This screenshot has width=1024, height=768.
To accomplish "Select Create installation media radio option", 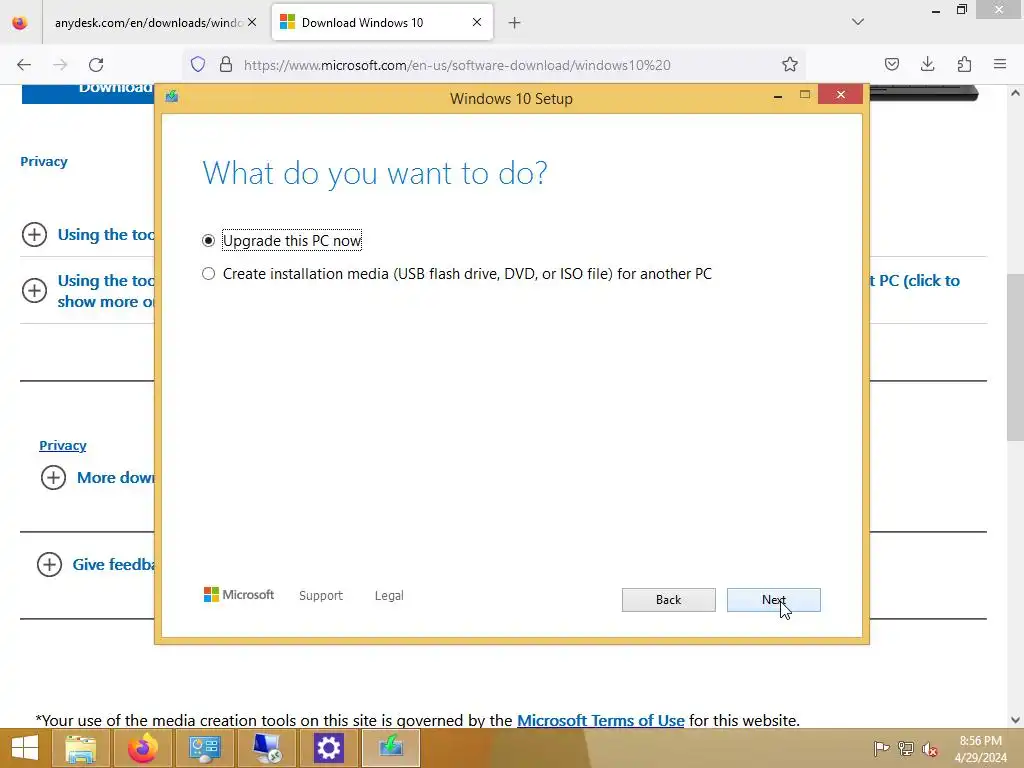I will pyautogui.click(x=208, y=274).
